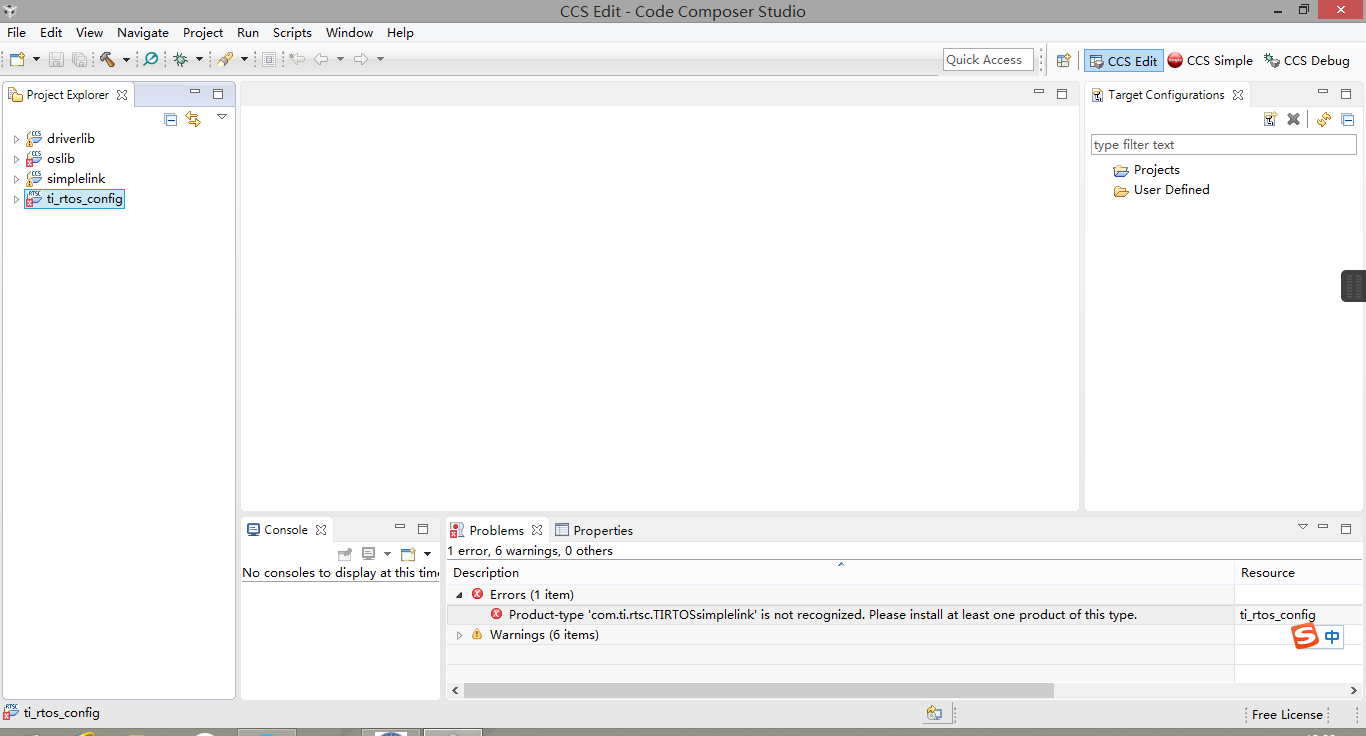Open the Edit menu
The height and width of the screenshot is (736, 1366).
(x=51, y=33)
